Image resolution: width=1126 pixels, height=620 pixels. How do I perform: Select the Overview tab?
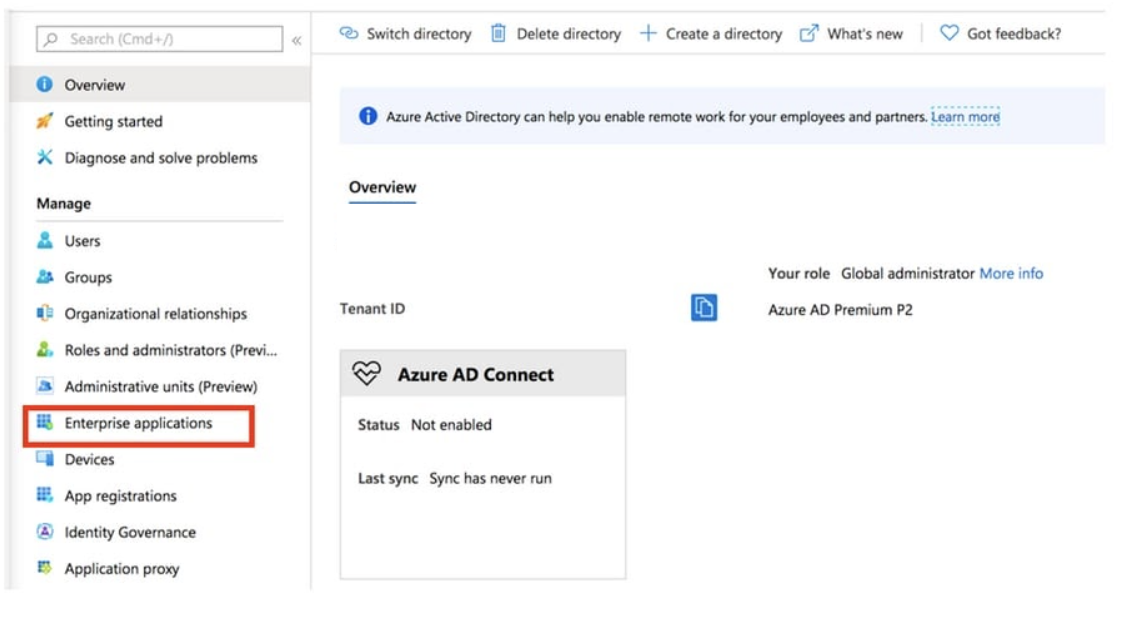coord(382,187)
